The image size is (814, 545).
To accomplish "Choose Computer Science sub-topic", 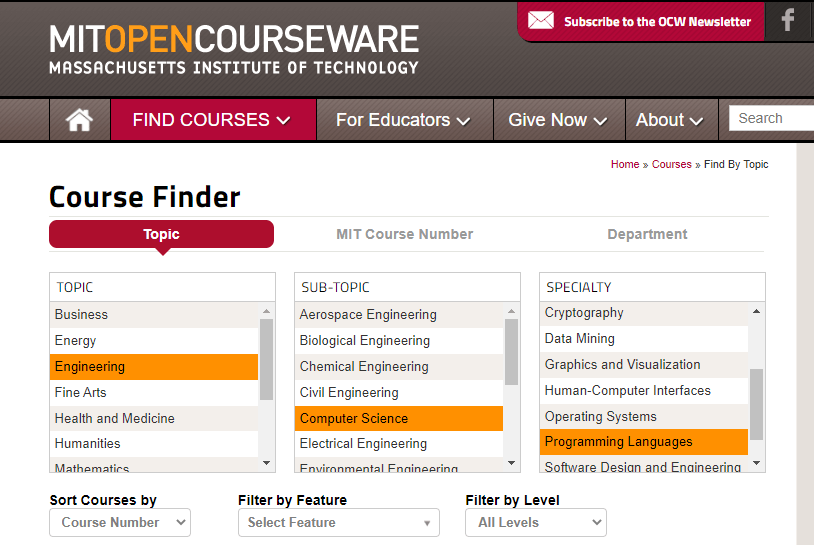I will (x=399, y=418).
